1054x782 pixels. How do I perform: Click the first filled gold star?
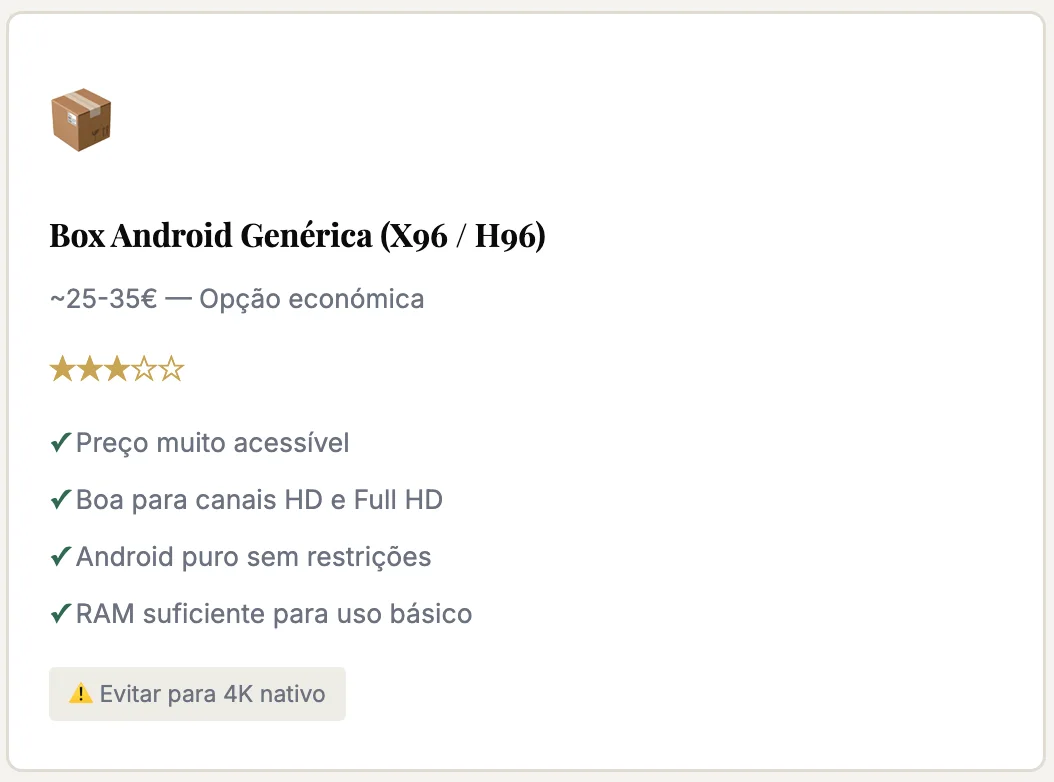[62, 370]
